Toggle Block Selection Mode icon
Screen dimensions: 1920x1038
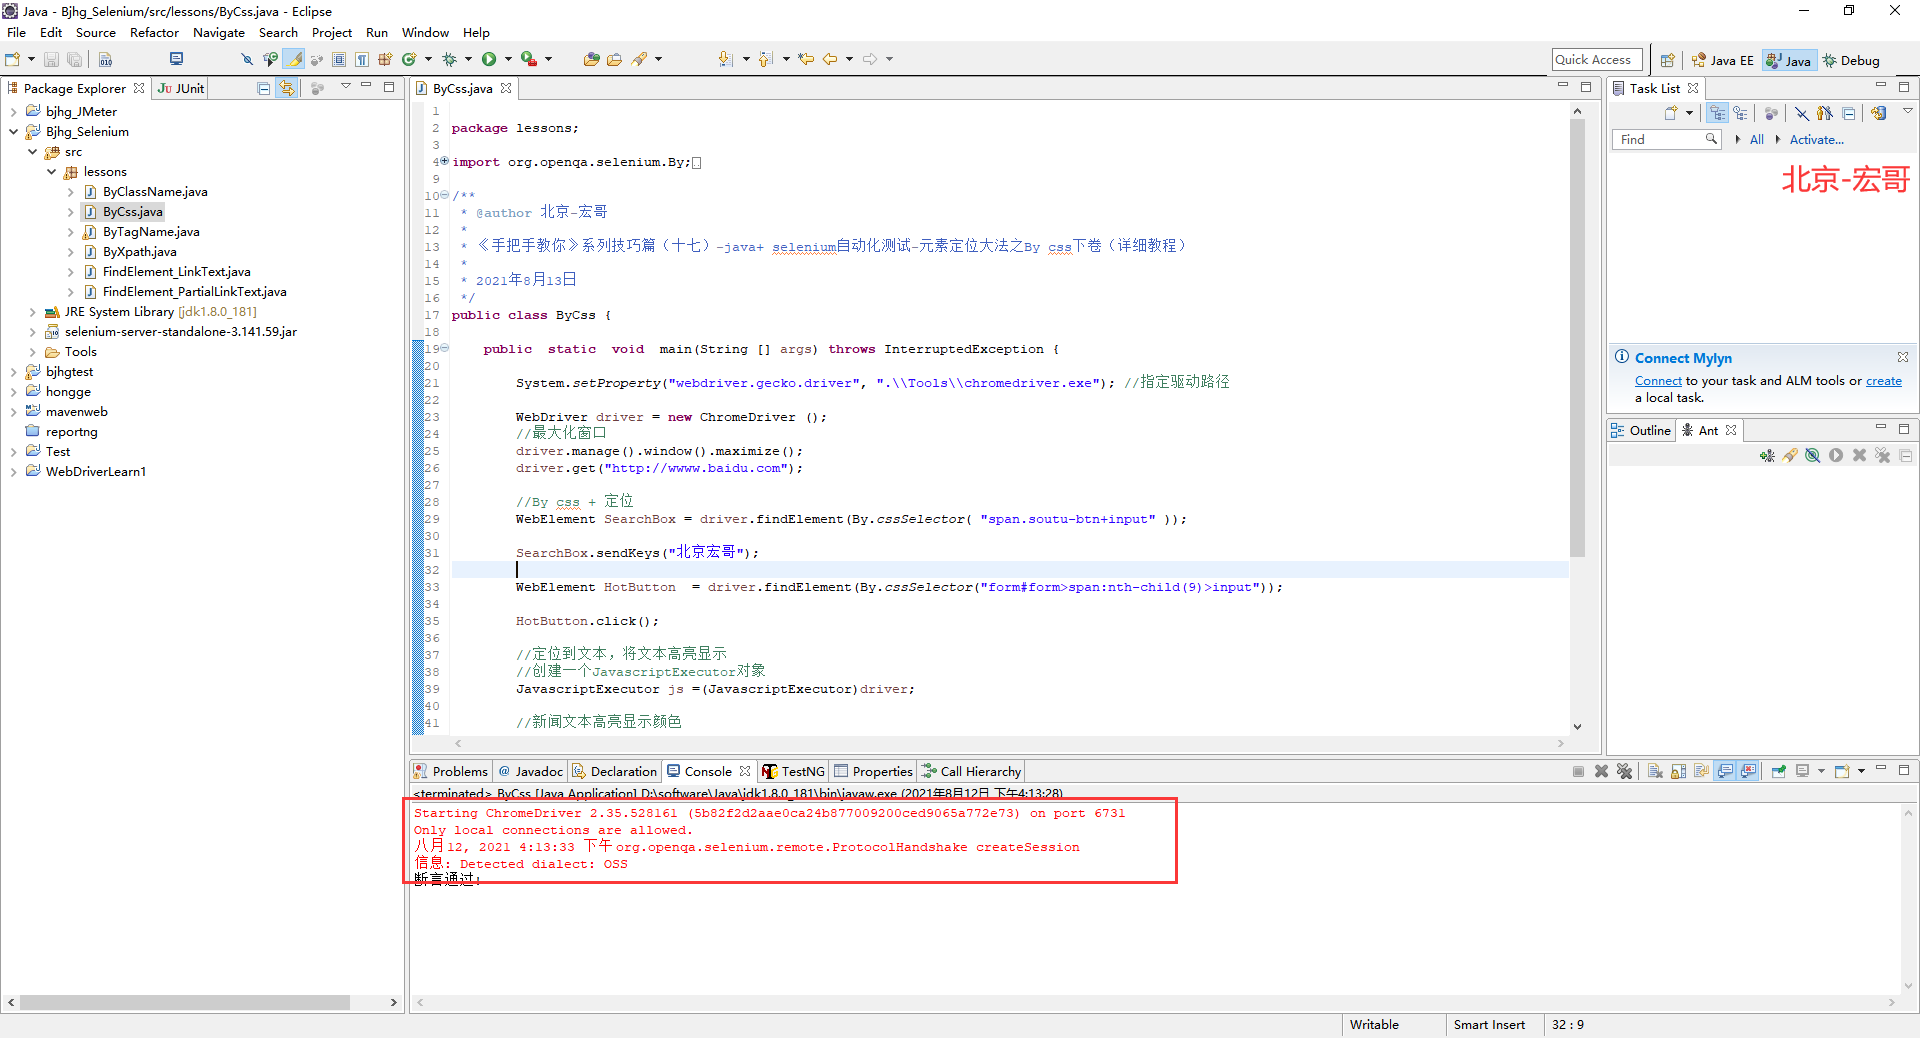339,60
